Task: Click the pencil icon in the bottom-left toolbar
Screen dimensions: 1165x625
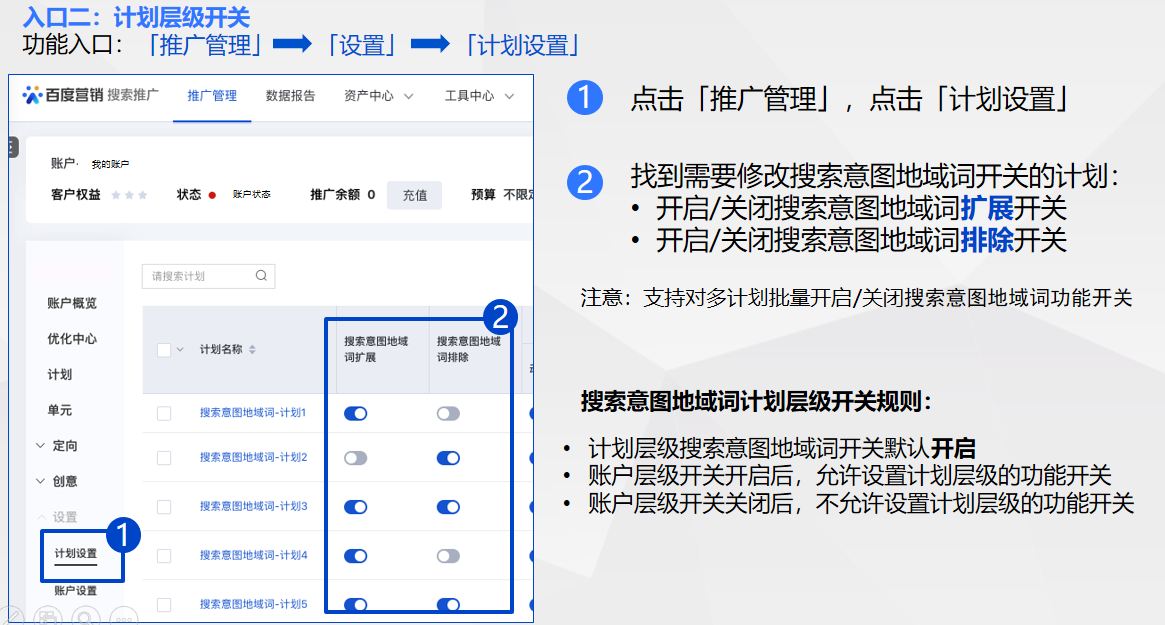Action: point(11,616)
